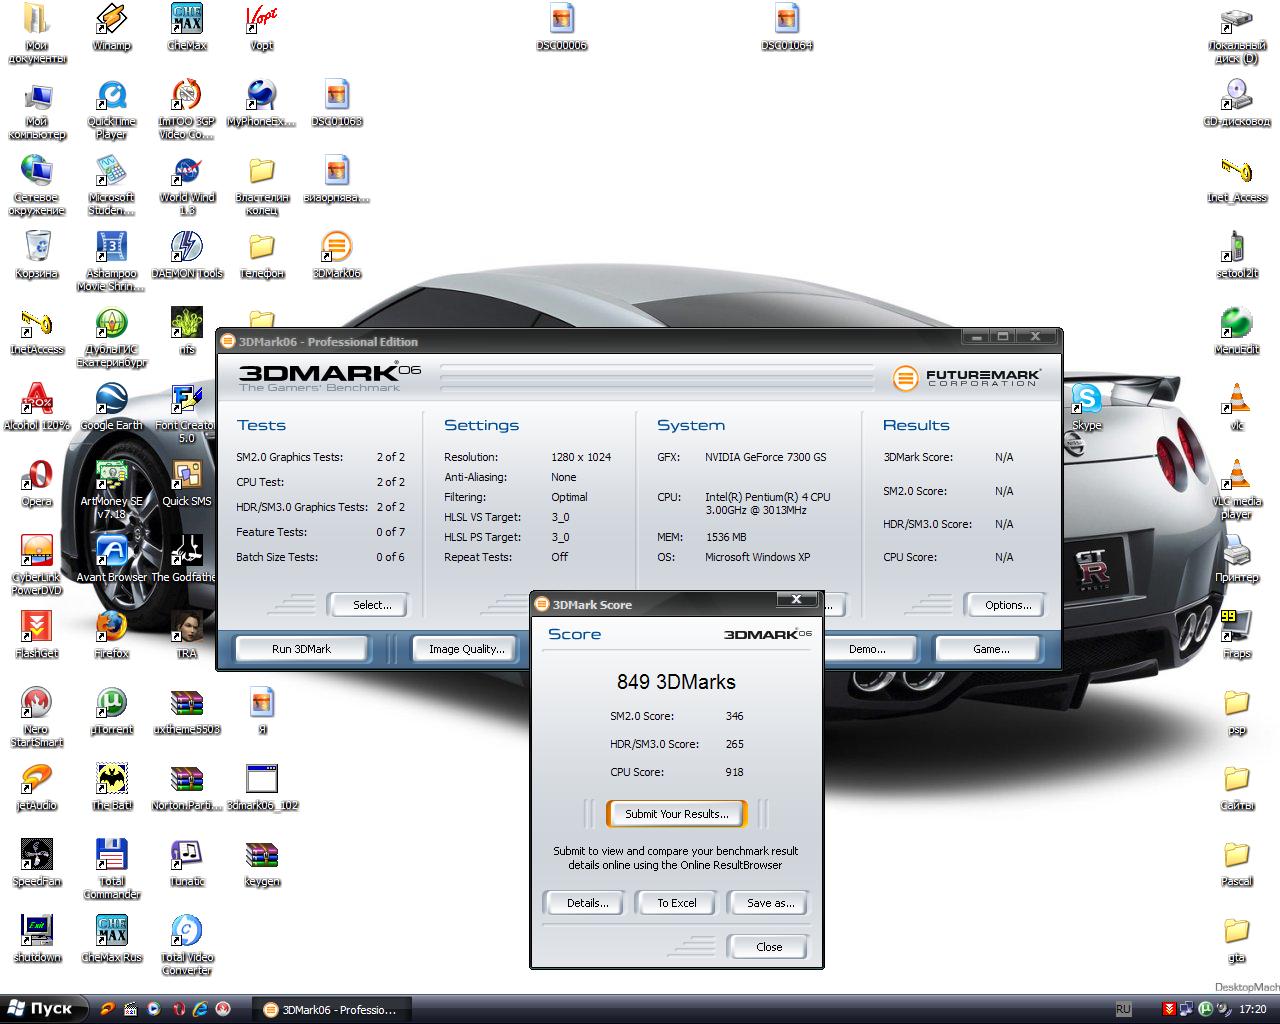
Task: Open the DSC01064 image file
Action: point(787,26)
